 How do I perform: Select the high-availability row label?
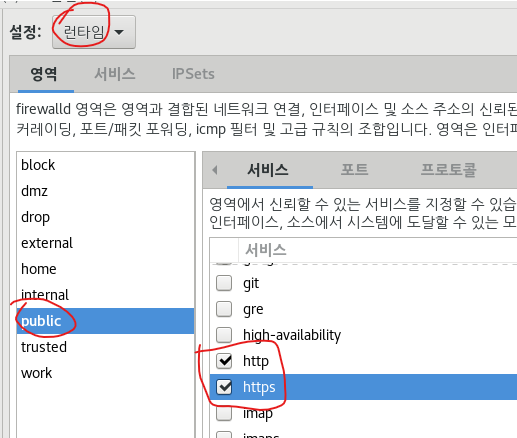pyautogui.click(x=292, y=335)
